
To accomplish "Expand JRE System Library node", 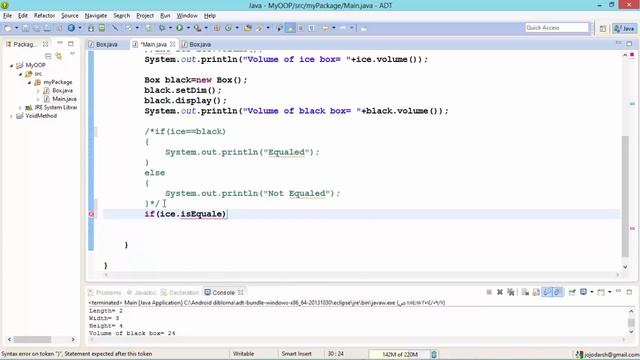I will [x=20, y=108].
